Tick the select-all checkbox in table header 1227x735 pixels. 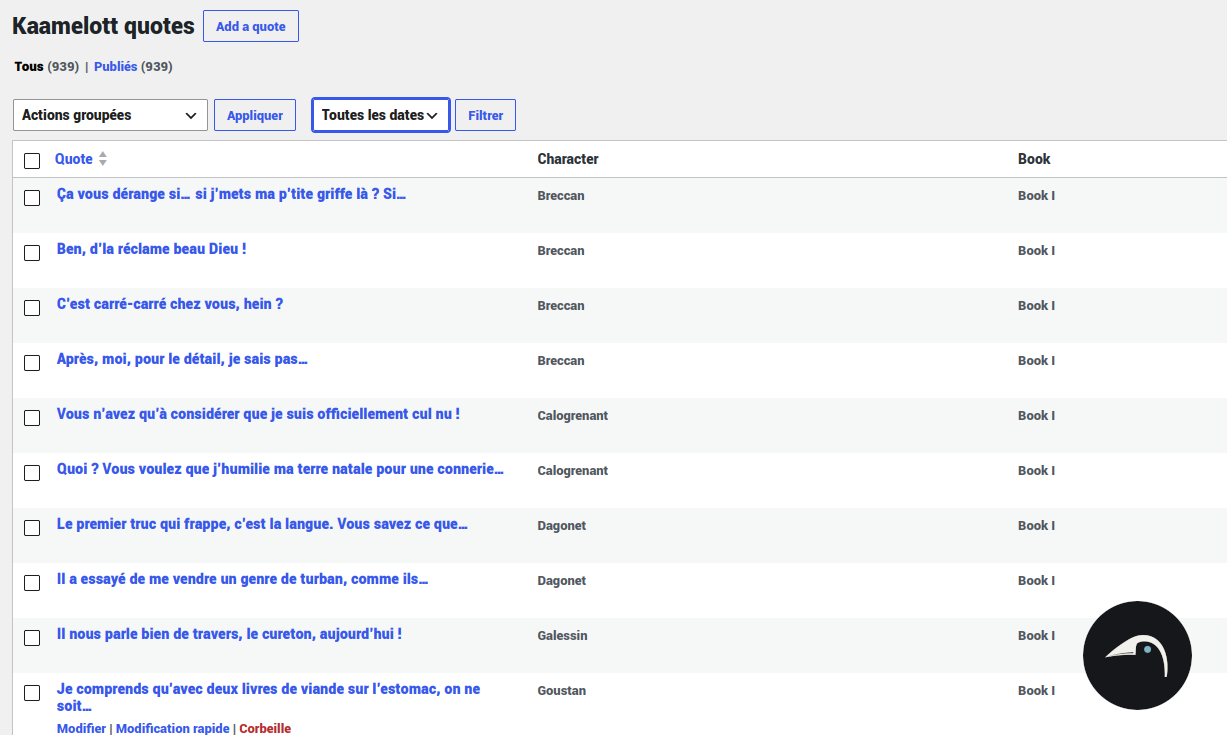[32, 160]
